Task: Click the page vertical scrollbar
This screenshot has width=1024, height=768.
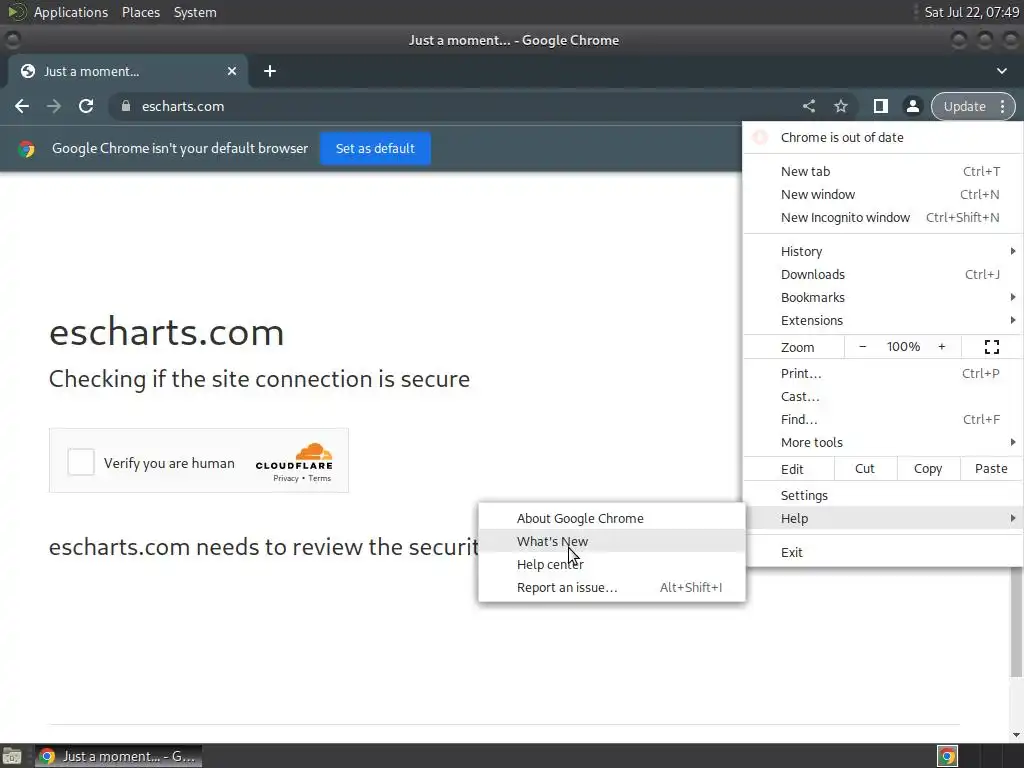Action: [1016, 622]
